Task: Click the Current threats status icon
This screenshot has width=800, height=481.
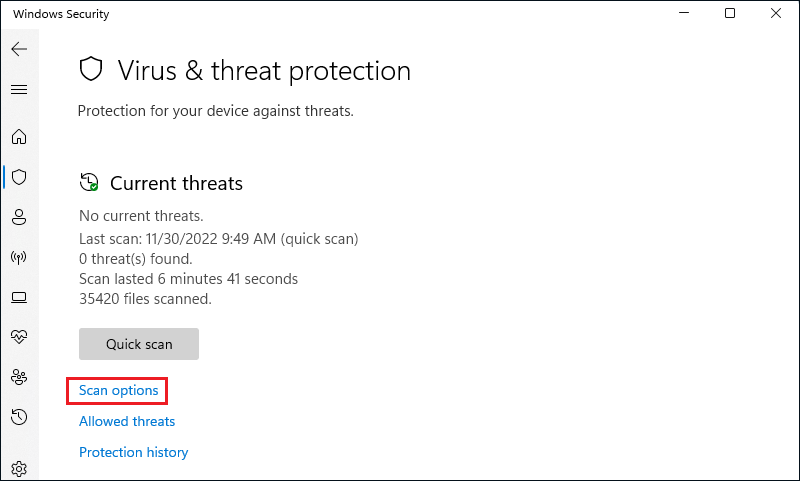Action: (x=89, y=182)
